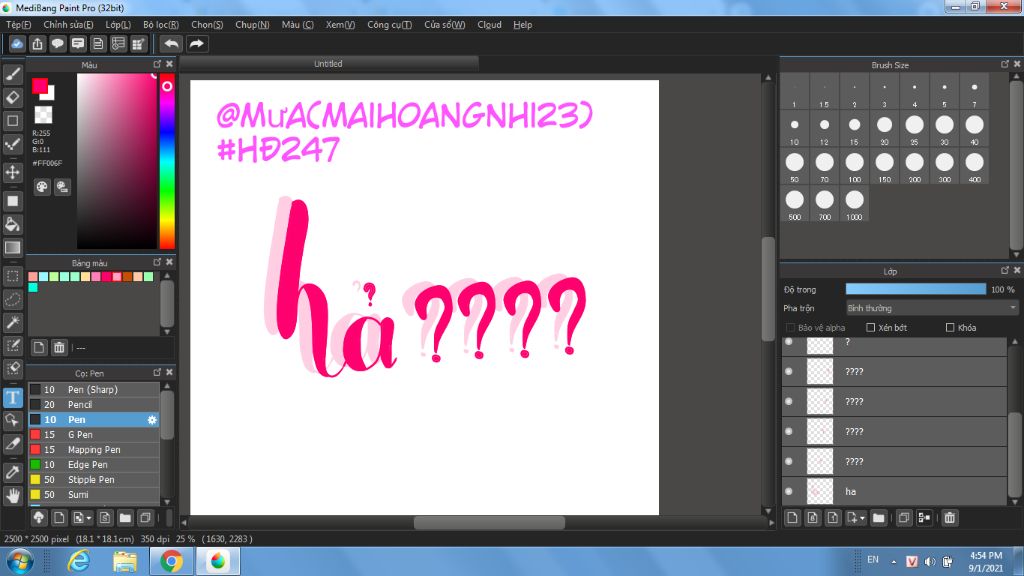
Task: Delete the selected palette color
Action: pyautogui.click(x=59, y=347)
